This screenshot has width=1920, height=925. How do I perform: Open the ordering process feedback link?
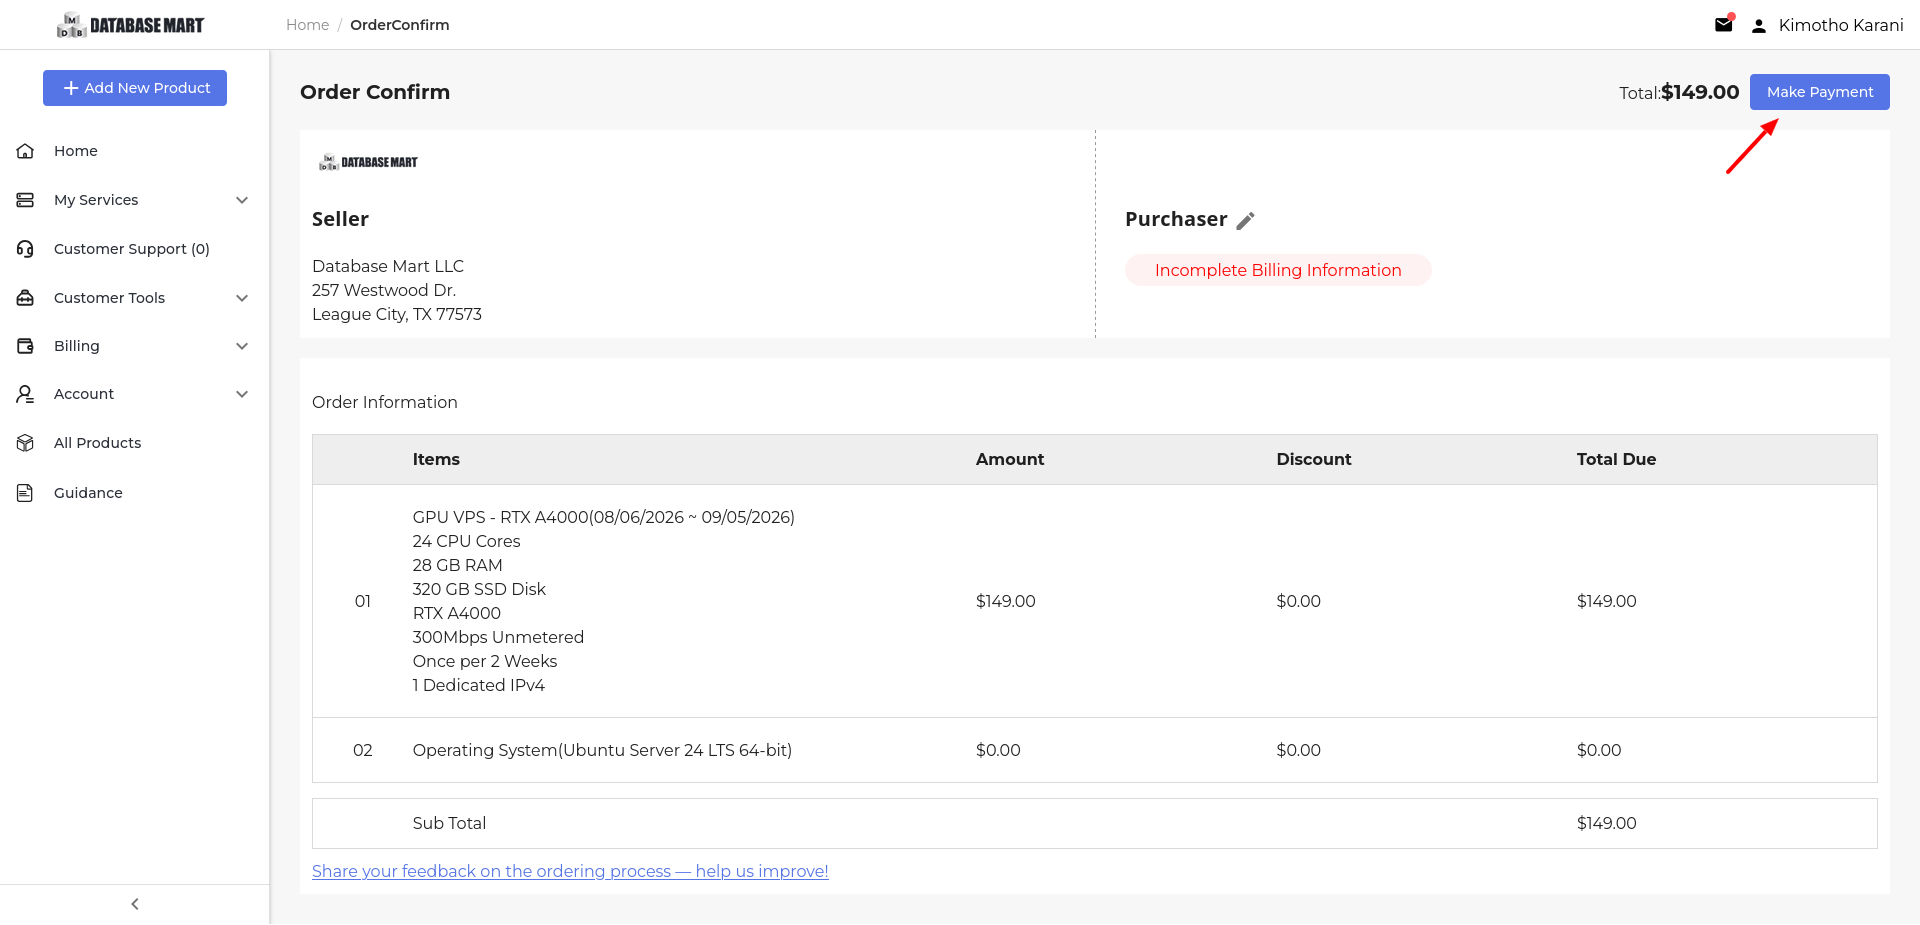(570, 871)
